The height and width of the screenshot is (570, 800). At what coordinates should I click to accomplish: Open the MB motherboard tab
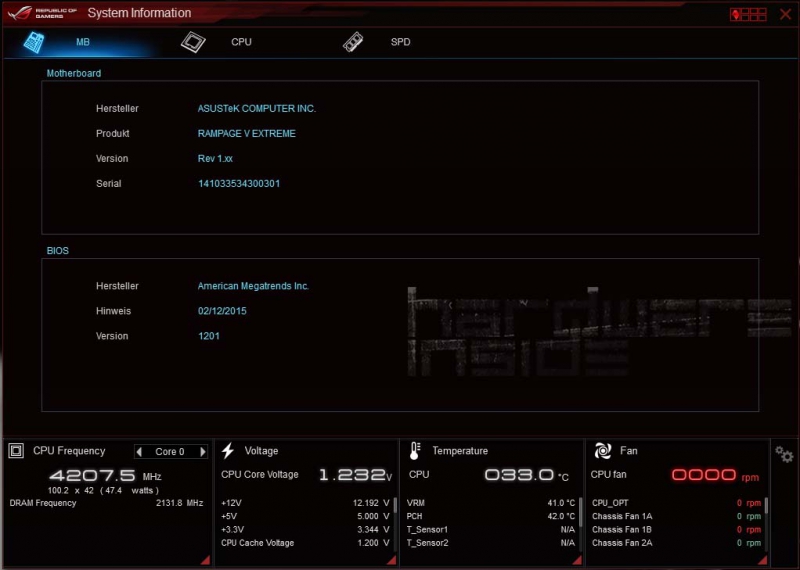83,42
